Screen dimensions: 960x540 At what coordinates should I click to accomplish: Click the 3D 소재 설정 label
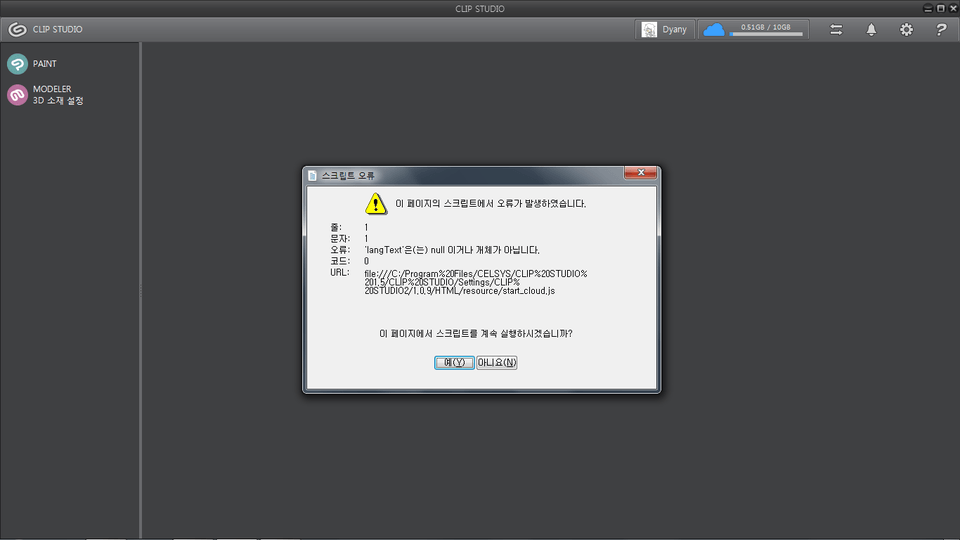click(58, 100)
